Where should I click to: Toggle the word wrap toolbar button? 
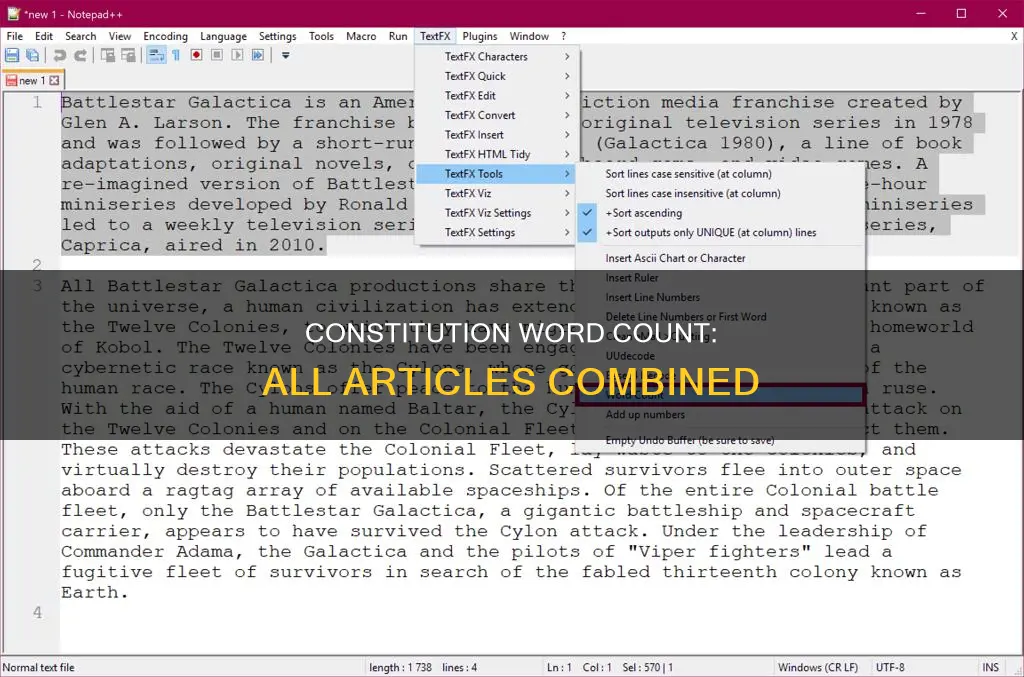pos(156,55)
